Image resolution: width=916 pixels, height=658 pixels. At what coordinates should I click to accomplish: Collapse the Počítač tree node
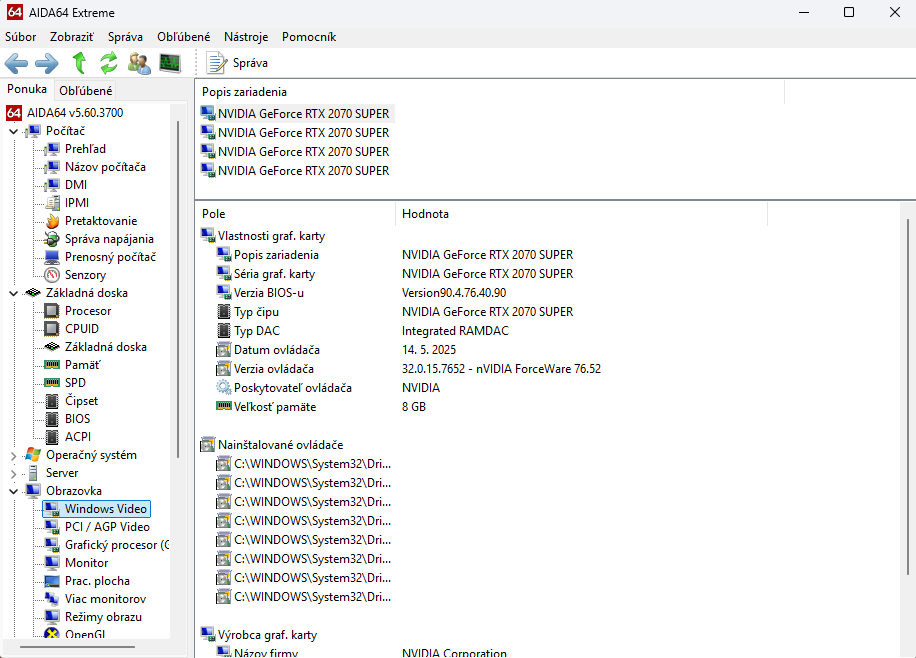[13, 131]
